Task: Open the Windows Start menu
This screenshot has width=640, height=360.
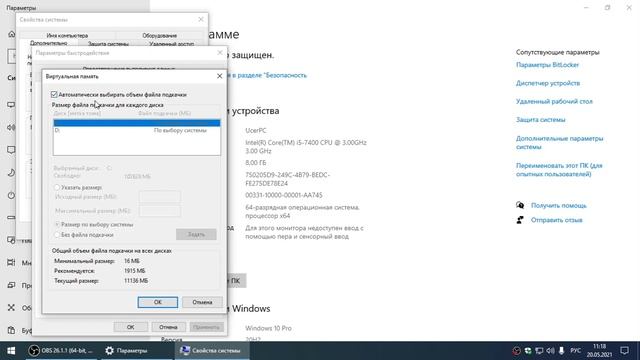Action: [11, 351]
